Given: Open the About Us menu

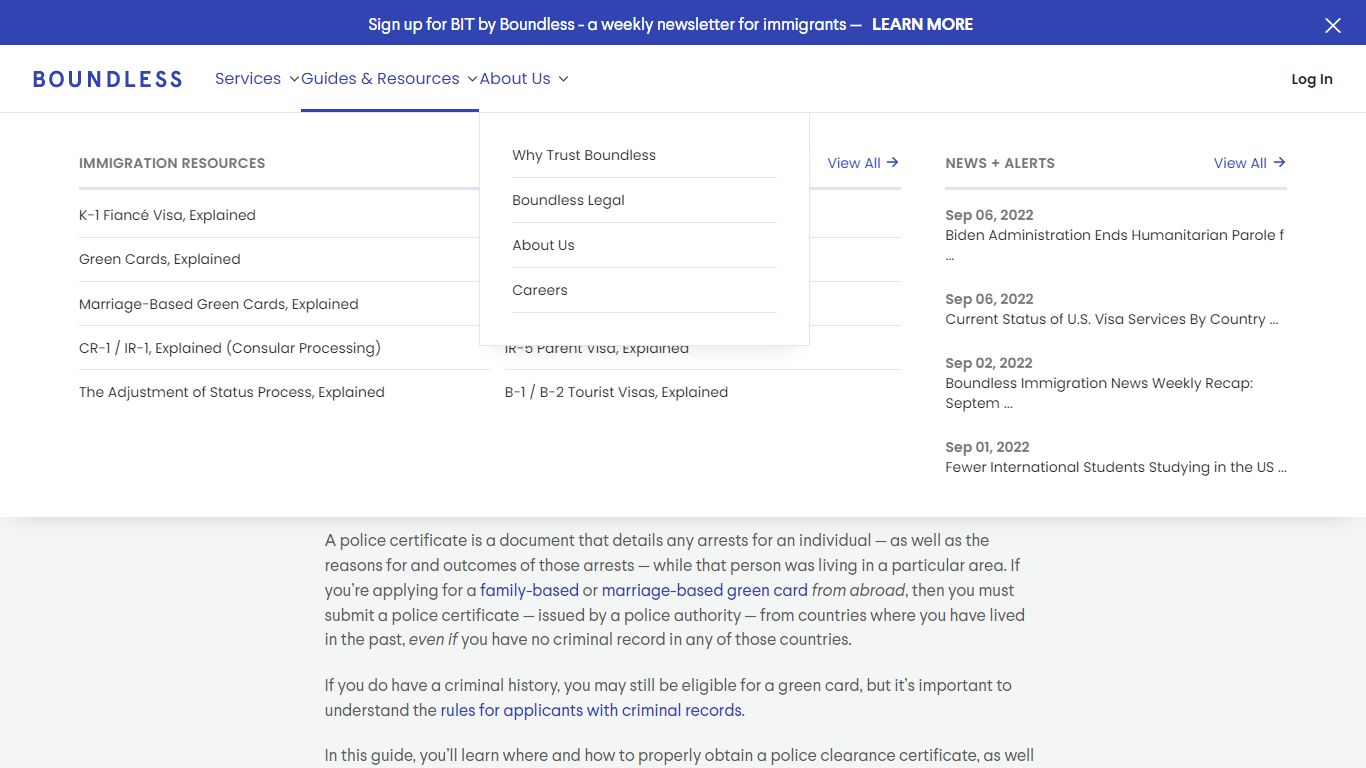Looking at the screenshot, I should coord(515,79).
